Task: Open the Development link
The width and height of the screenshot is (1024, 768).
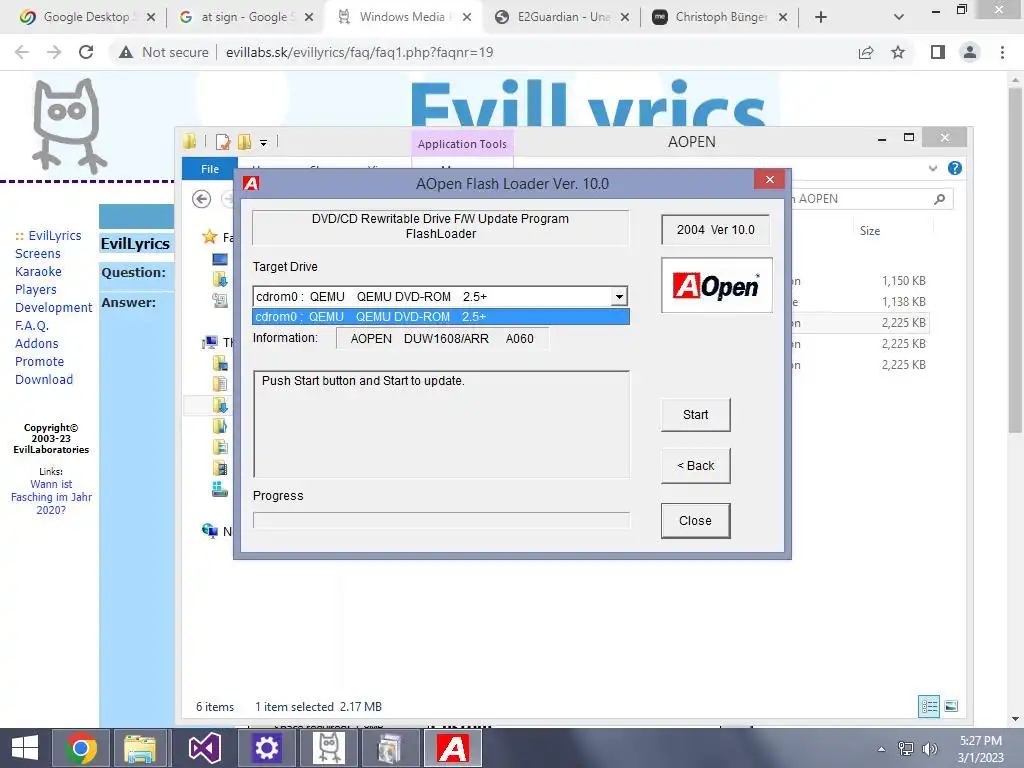Action: point(54,308)
